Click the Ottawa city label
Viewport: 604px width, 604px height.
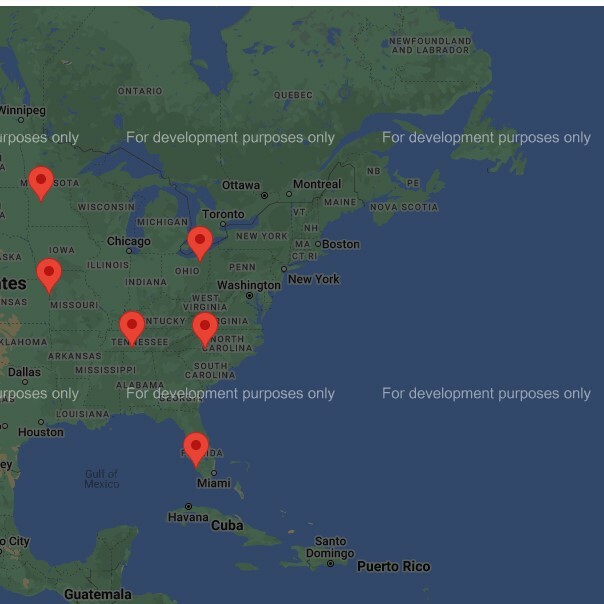point(241,185)
